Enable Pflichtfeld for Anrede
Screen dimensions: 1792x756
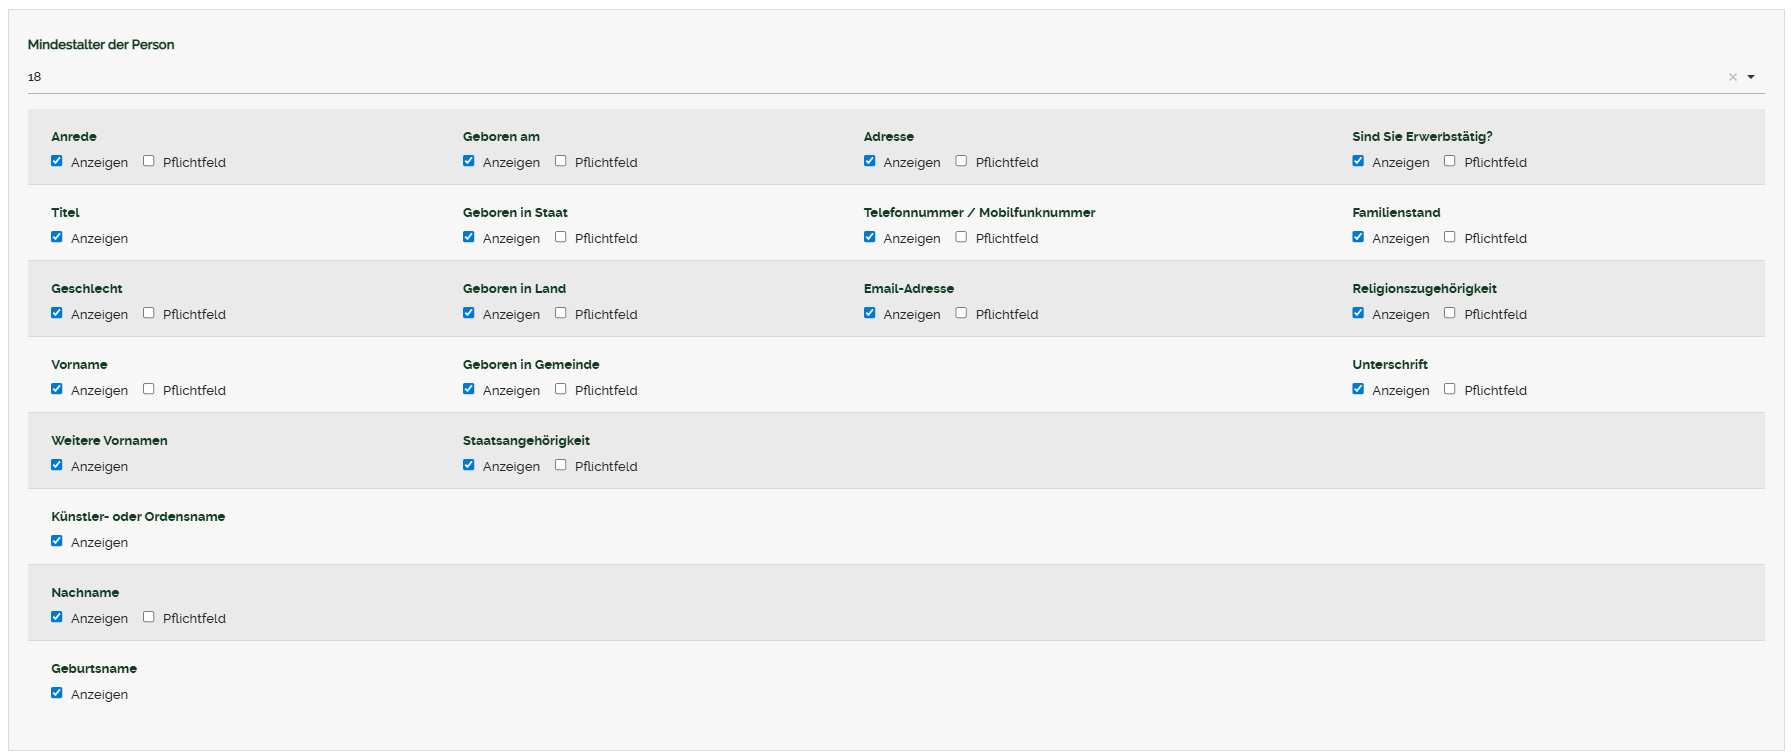149,161
